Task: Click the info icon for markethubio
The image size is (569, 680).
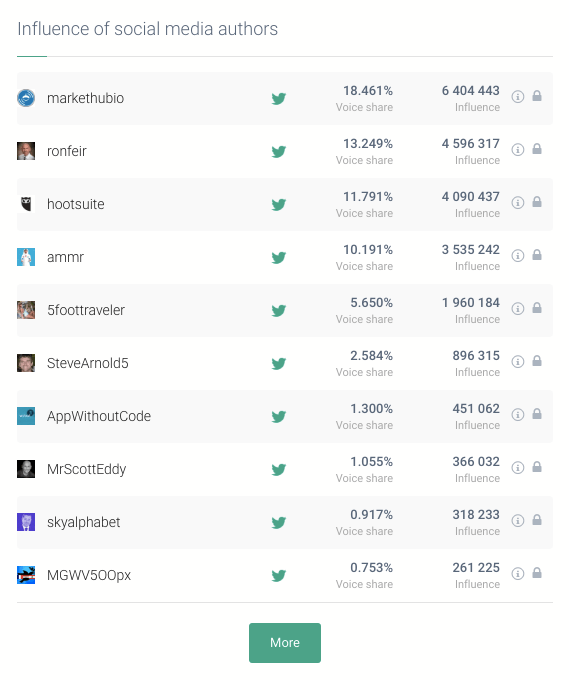Action: pos(517,96)
